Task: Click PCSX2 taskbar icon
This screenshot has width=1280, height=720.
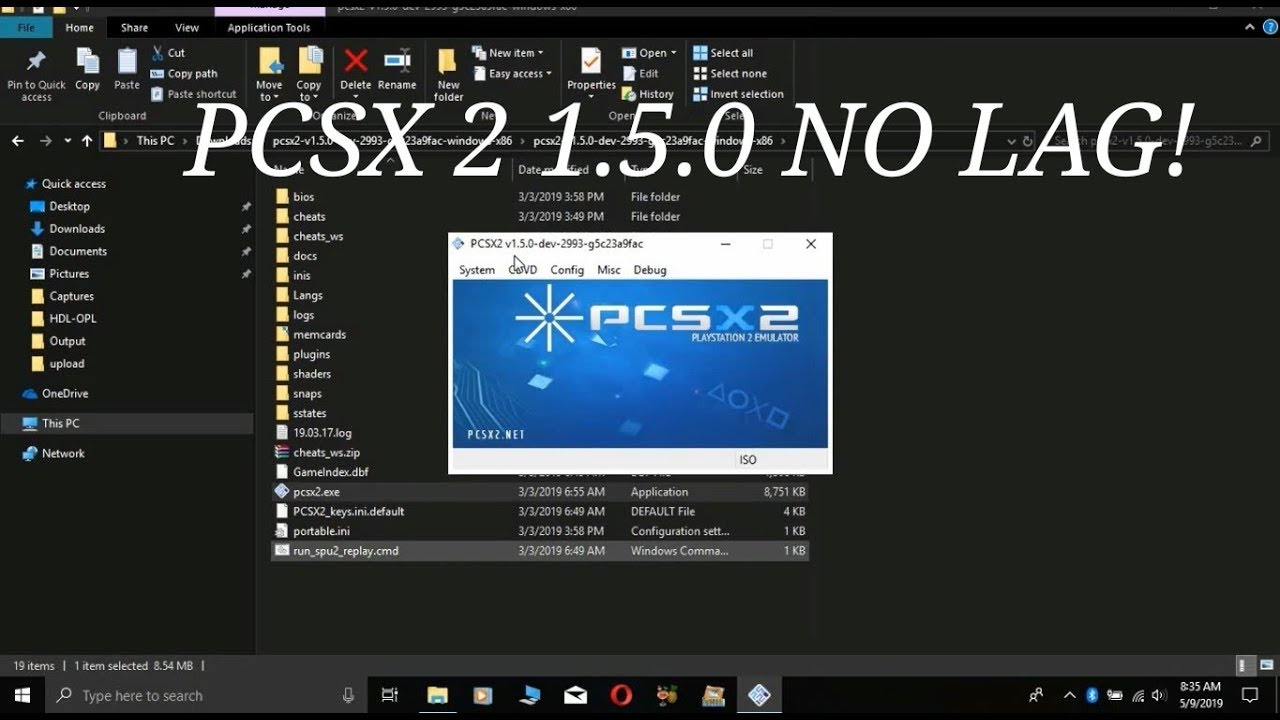Action: coord(759,695)
